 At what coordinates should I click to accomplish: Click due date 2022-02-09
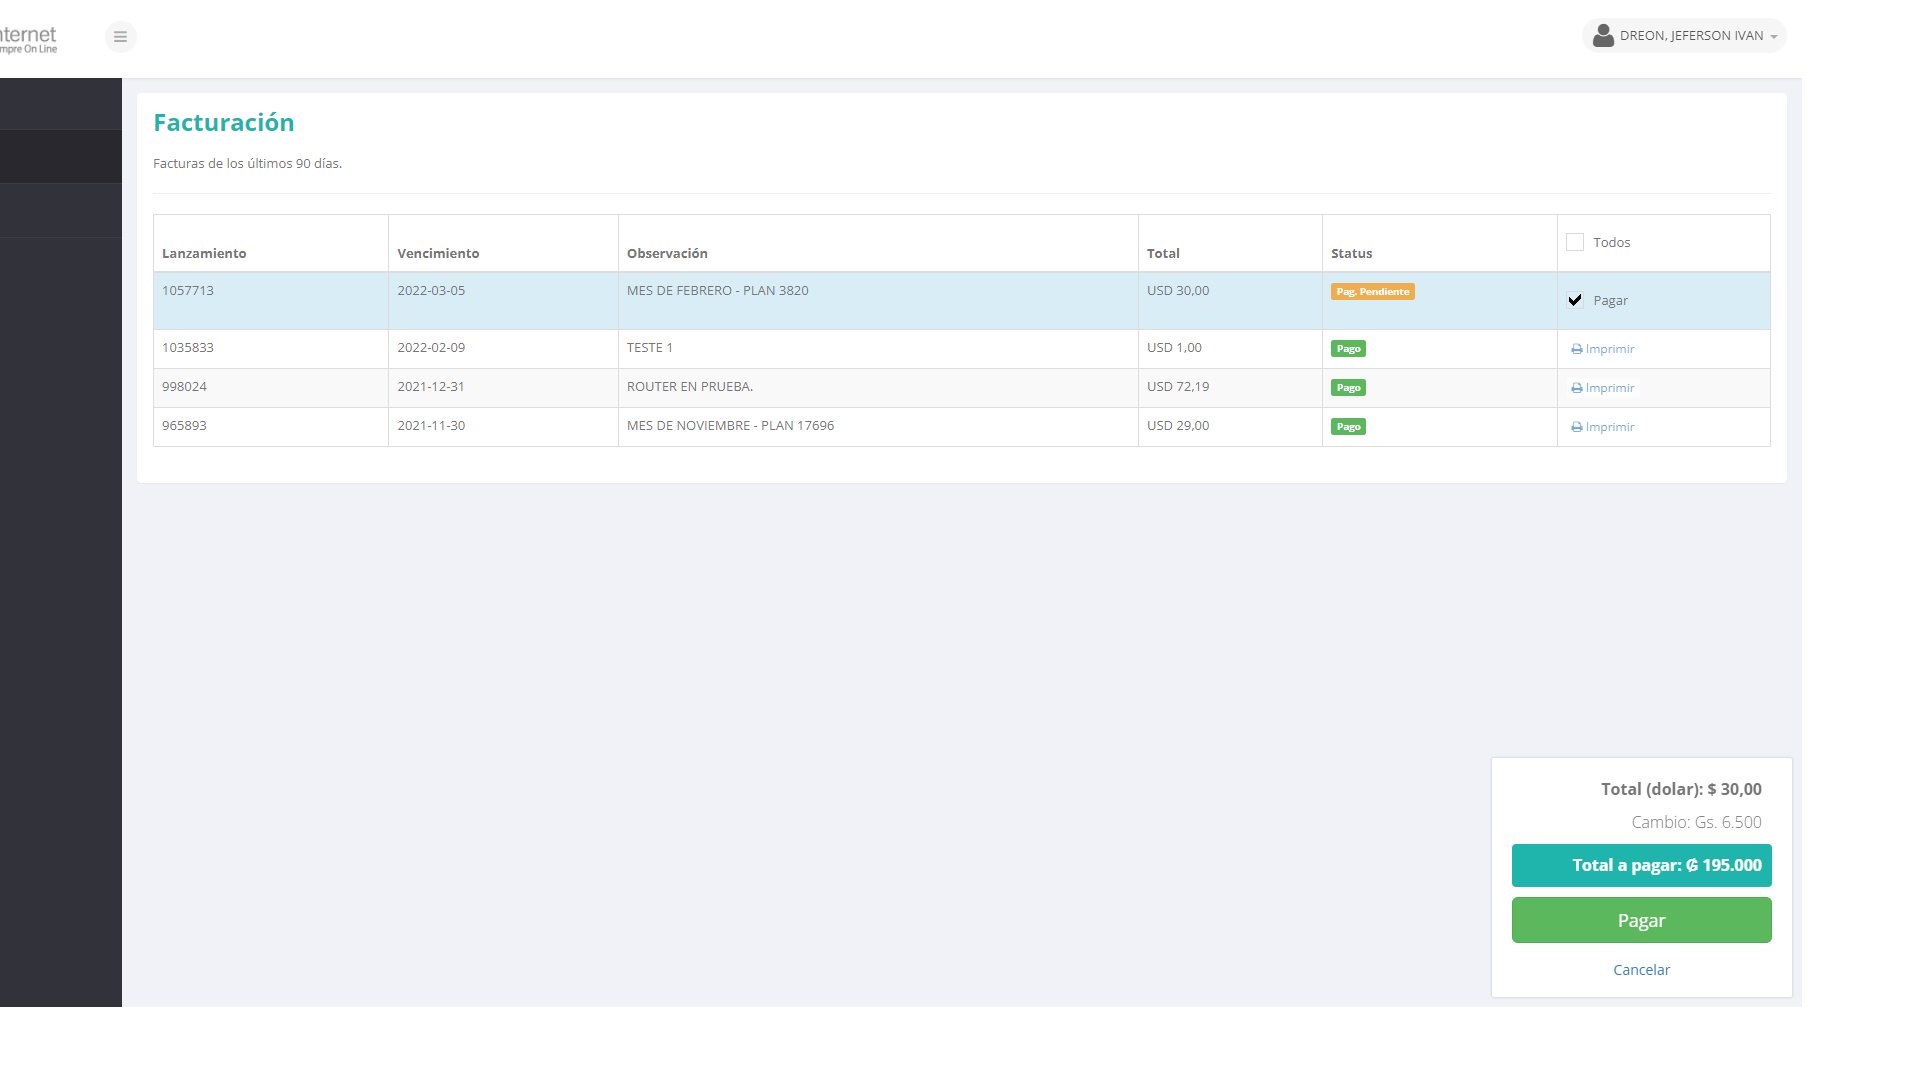coord(431,348)
